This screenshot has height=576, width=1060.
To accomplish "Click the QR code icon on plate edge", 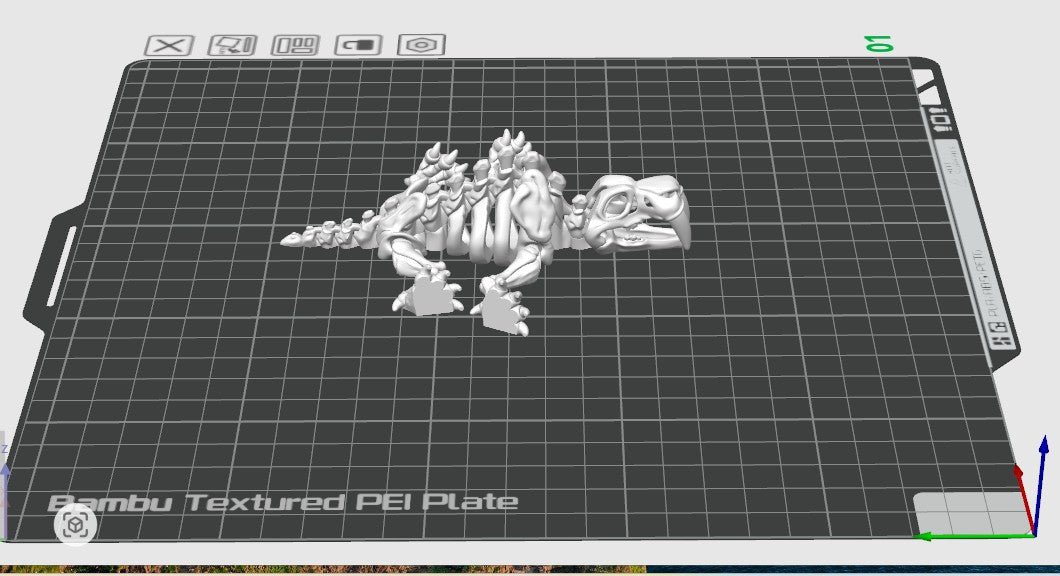I will coord(1001,338).
